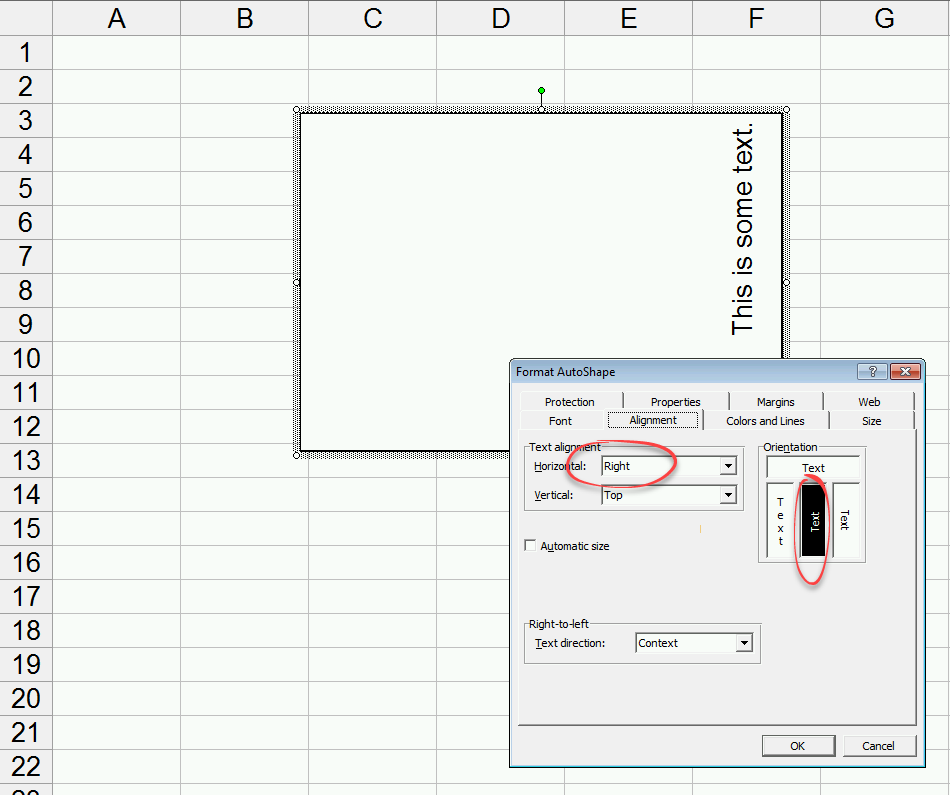Open the Margins tab
The height and width of the screenshot is (795, 950).
pos(776,402)
